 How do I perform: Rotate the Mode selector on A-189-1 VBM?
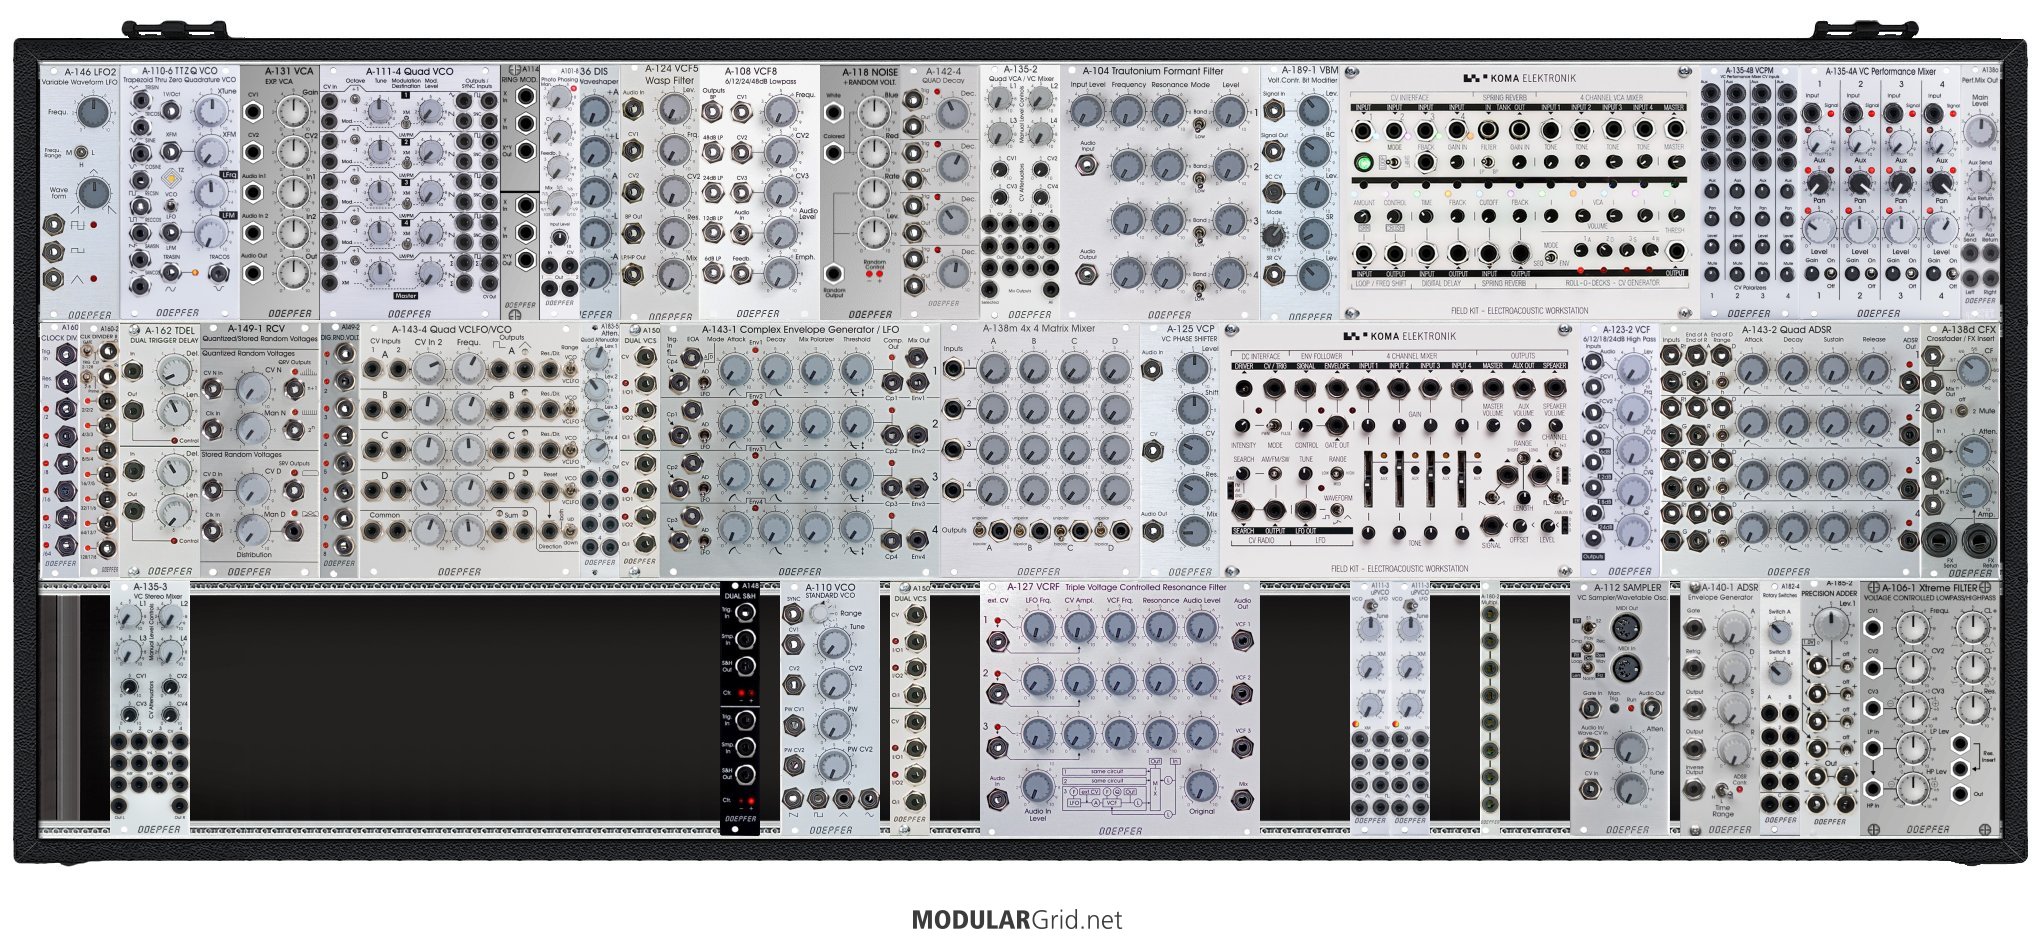[1274, 235]
